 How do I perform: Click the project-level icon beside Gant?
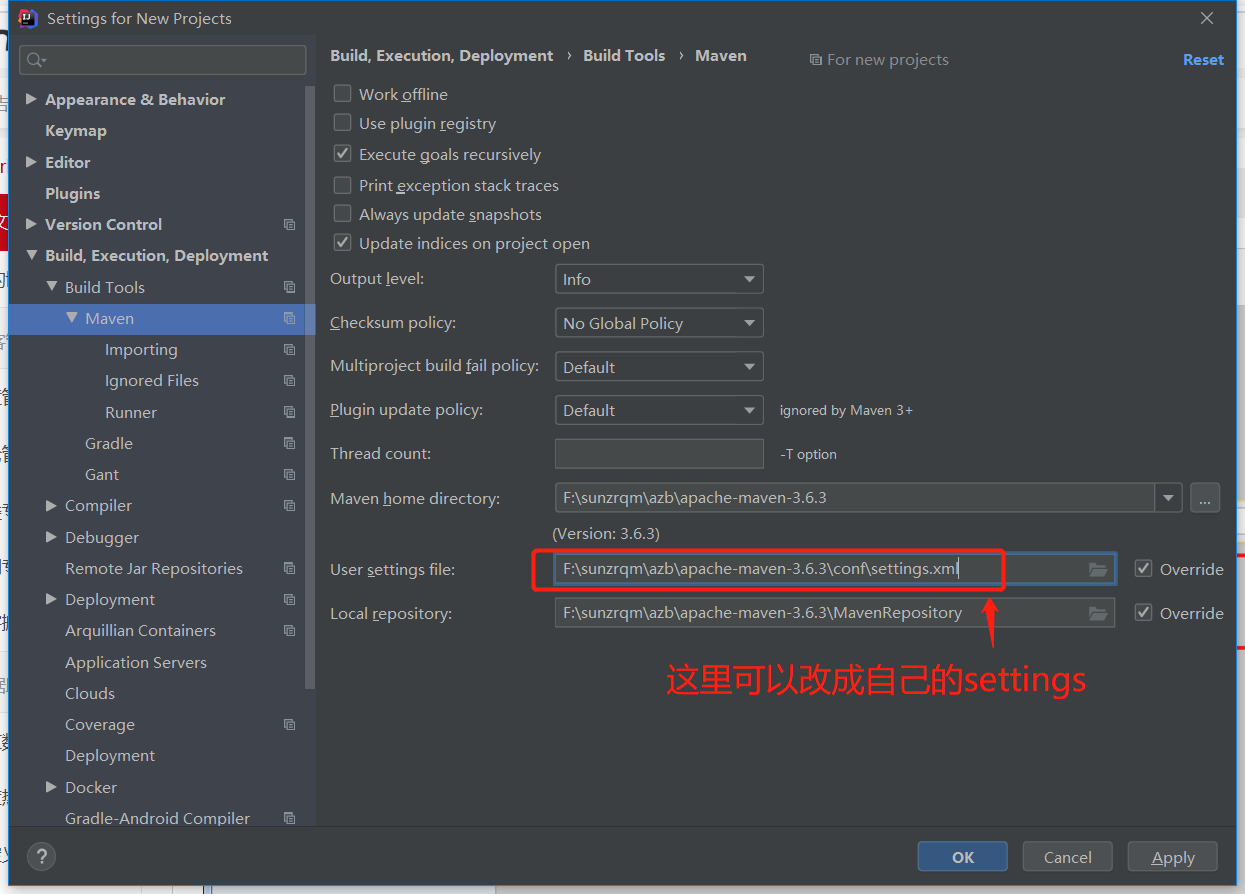click(289, 475)
